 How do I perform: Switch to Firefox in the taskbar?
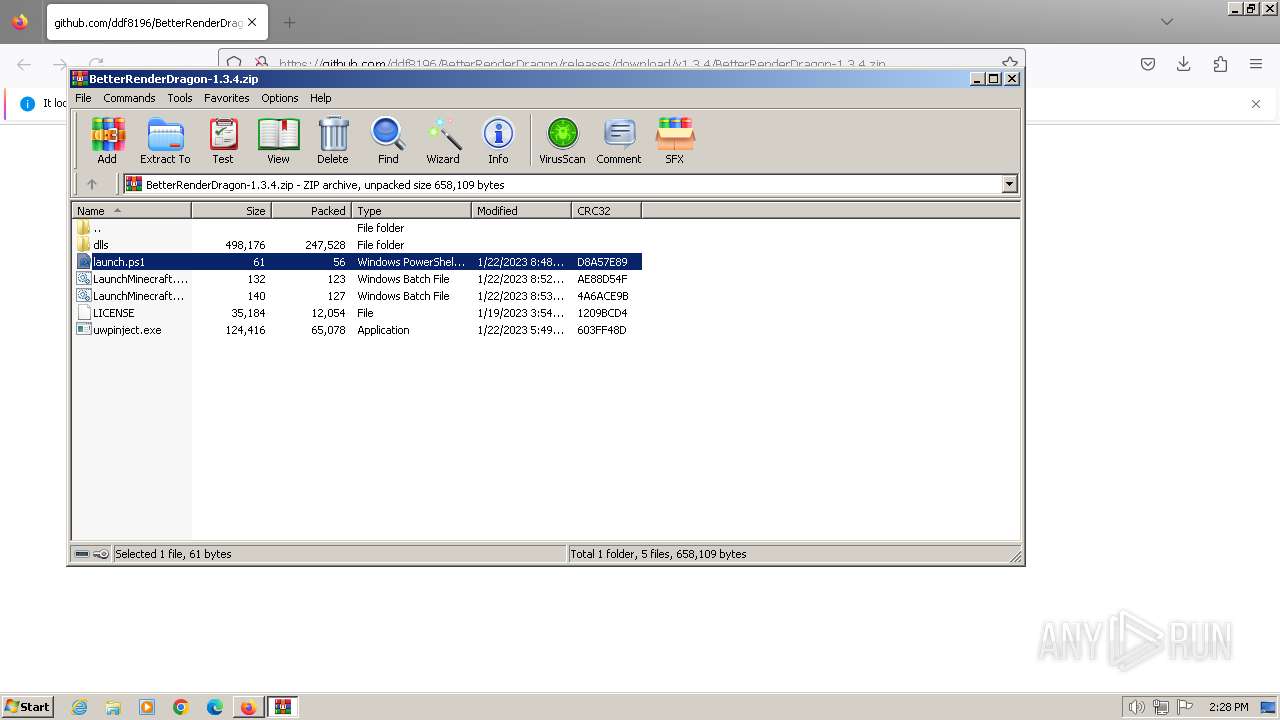tap(248, 707)
